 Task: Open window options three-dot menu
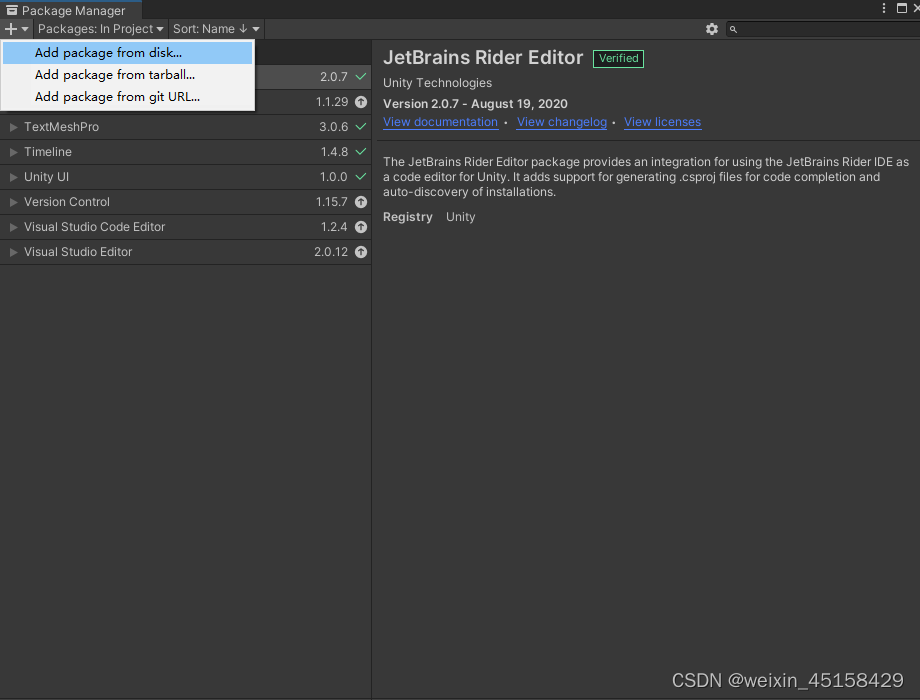884,8
